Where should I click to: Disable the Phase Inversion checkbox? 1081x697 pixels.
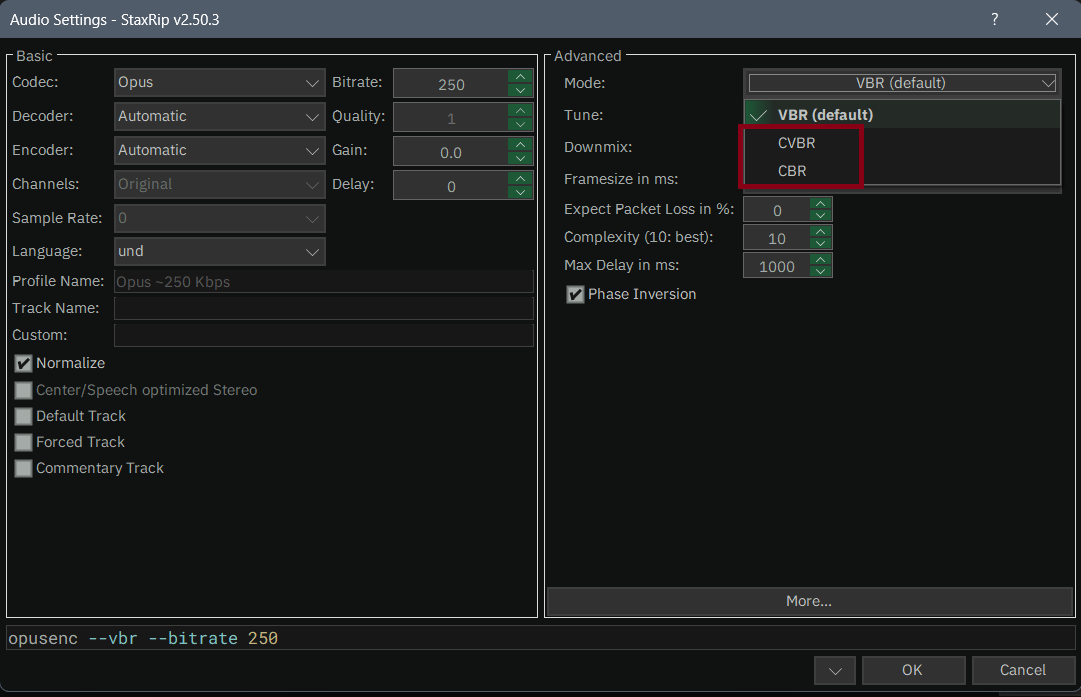[575, 294]
